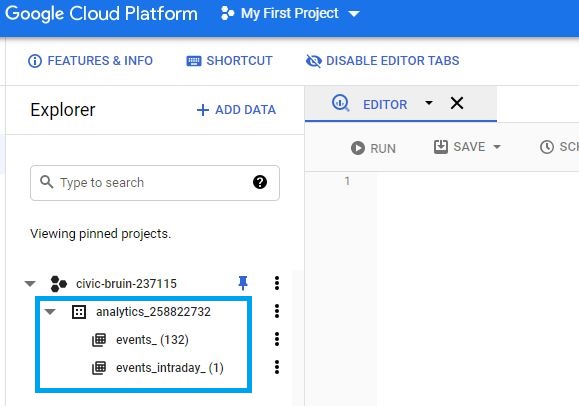Run the query
Image resolution: width=579 pixels, height=406 pixels.
coord(374,149)
